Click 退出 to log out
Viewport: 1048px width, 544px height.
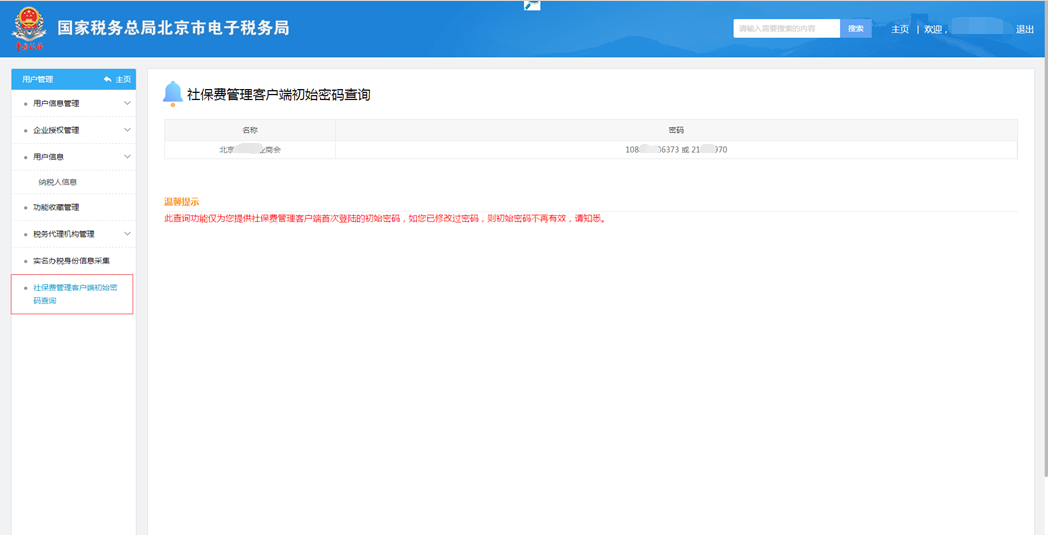pyautogui.click(x=1025, y=29)
